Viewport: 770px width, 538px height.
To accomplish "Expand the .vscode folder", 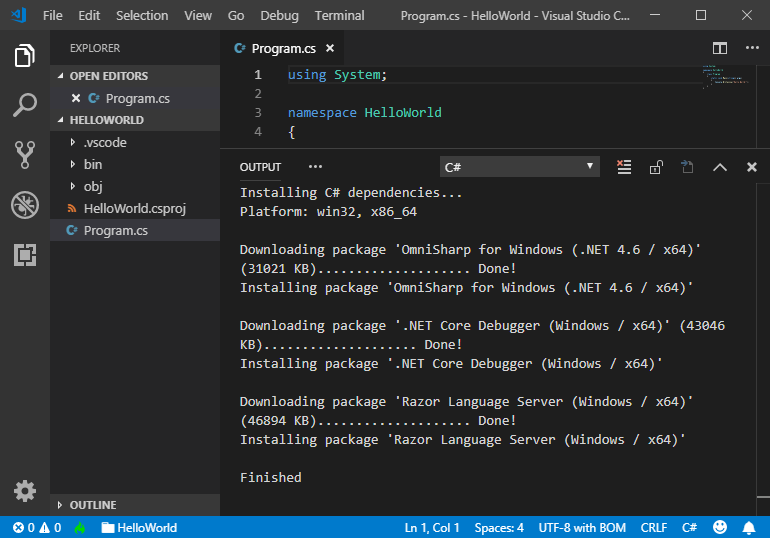I will click(104, 142).
